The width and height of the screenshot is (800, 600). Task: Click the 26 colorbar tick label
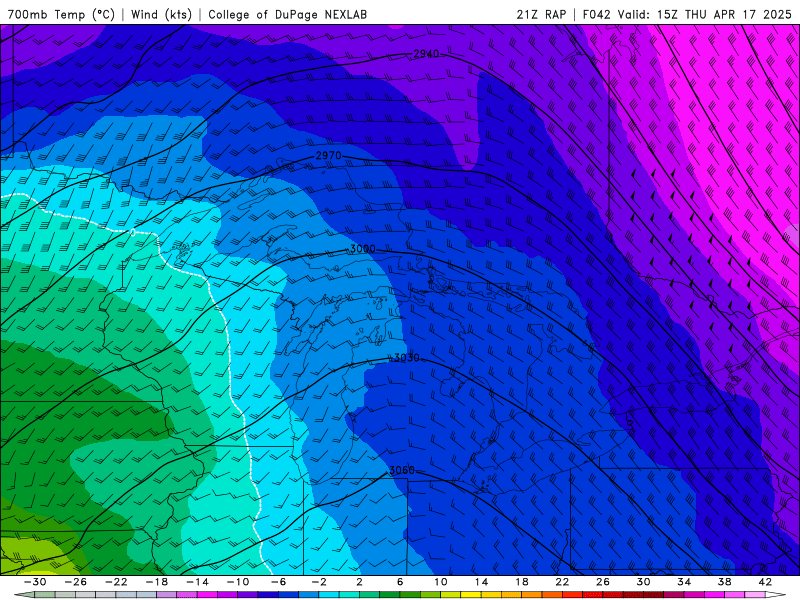(x=603, y=582)
